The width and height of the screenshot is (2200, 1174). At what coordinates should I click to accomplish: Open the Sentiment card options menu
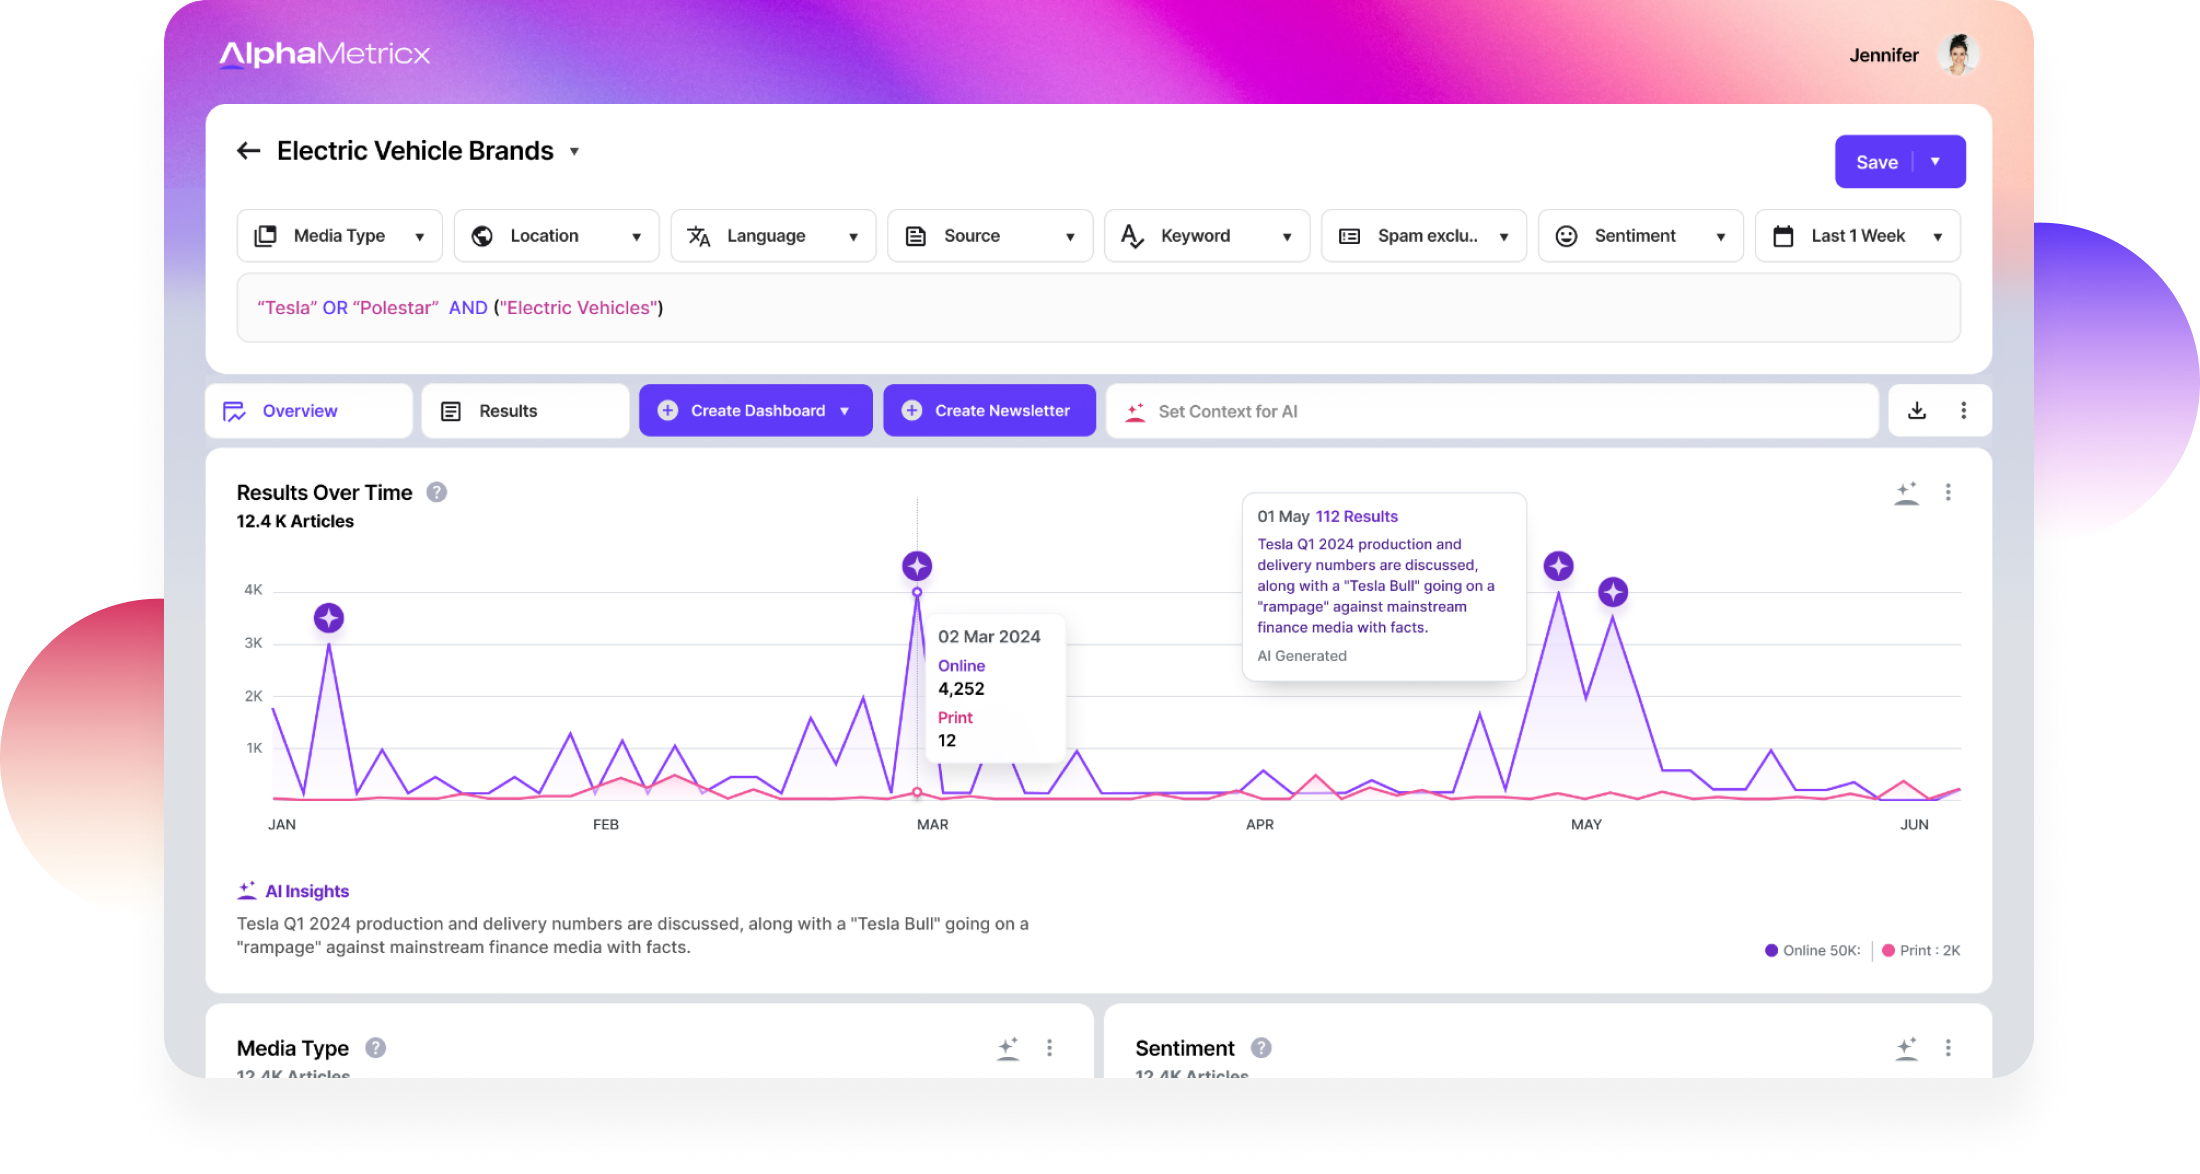coord(1948,1048)
